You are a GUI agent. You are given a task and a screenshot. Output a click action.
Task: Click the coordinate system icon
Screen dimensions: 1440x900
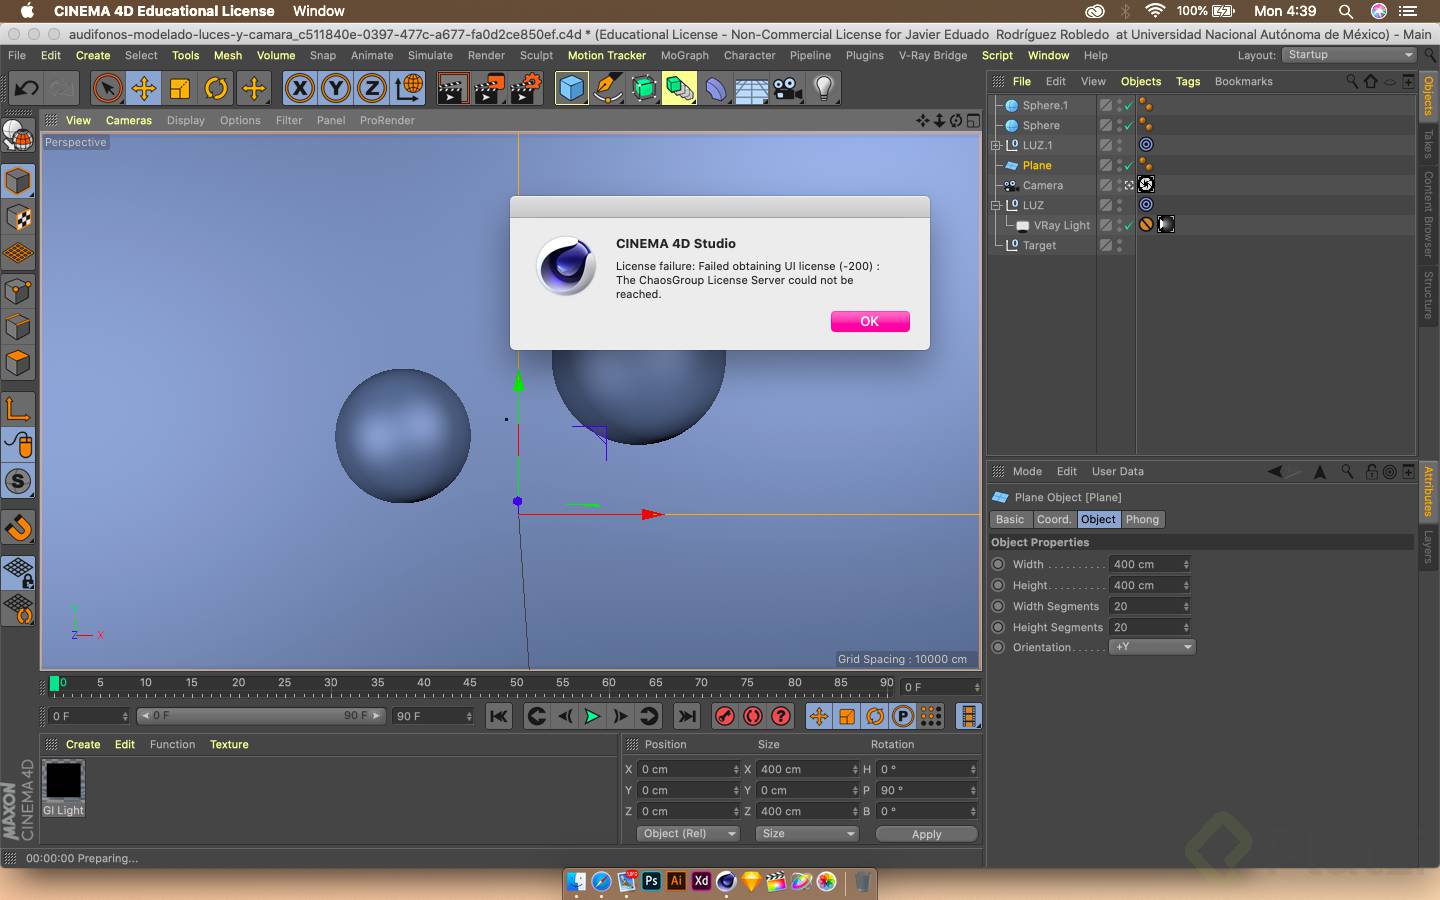click(408, 89)
